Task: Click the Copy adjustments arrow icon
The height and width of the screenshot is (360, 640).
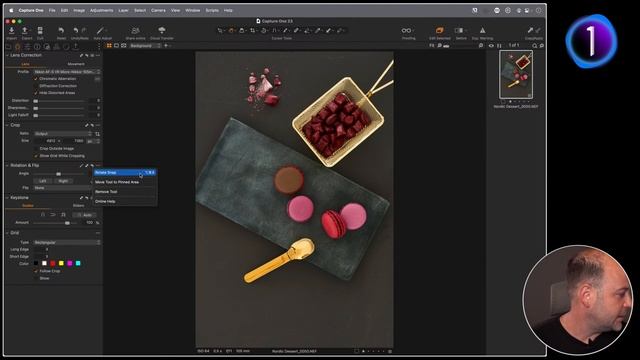Action: [530, 31]
